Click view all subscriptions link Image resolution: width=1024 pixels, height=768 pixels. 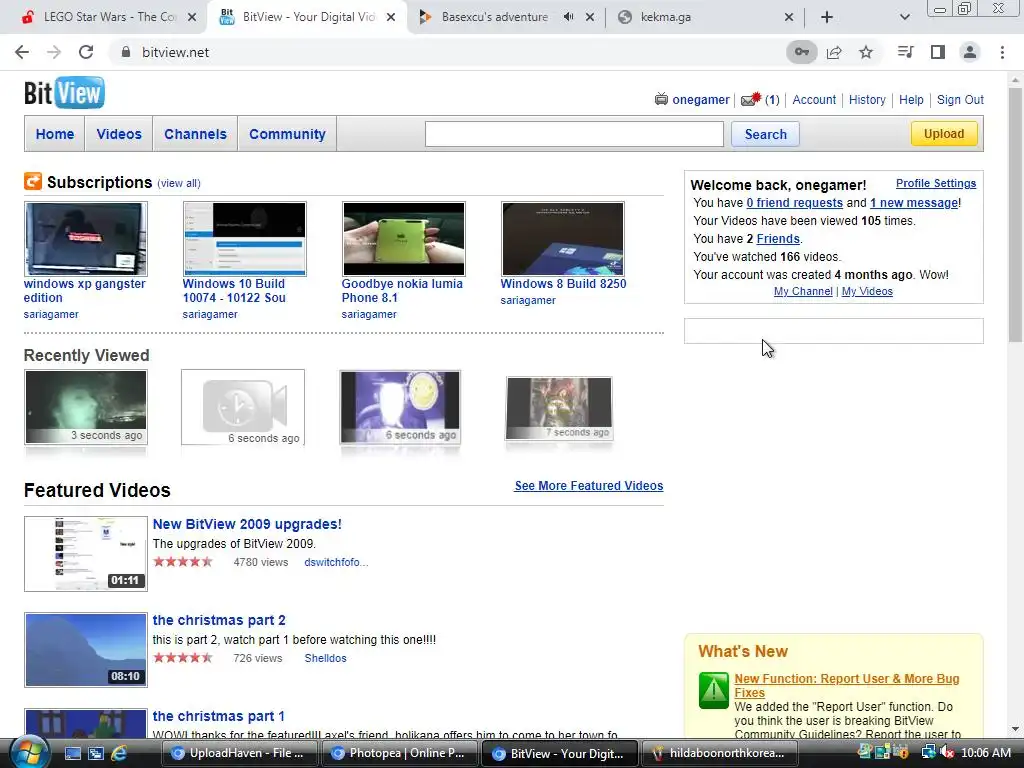pyautogui.click(x=178, y=184)
